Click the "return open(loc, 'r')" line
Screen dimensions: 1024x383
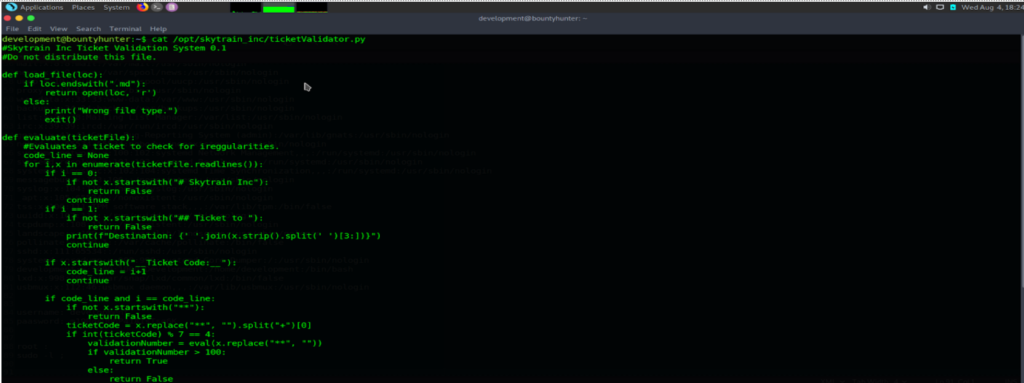(x=101, y=93)
